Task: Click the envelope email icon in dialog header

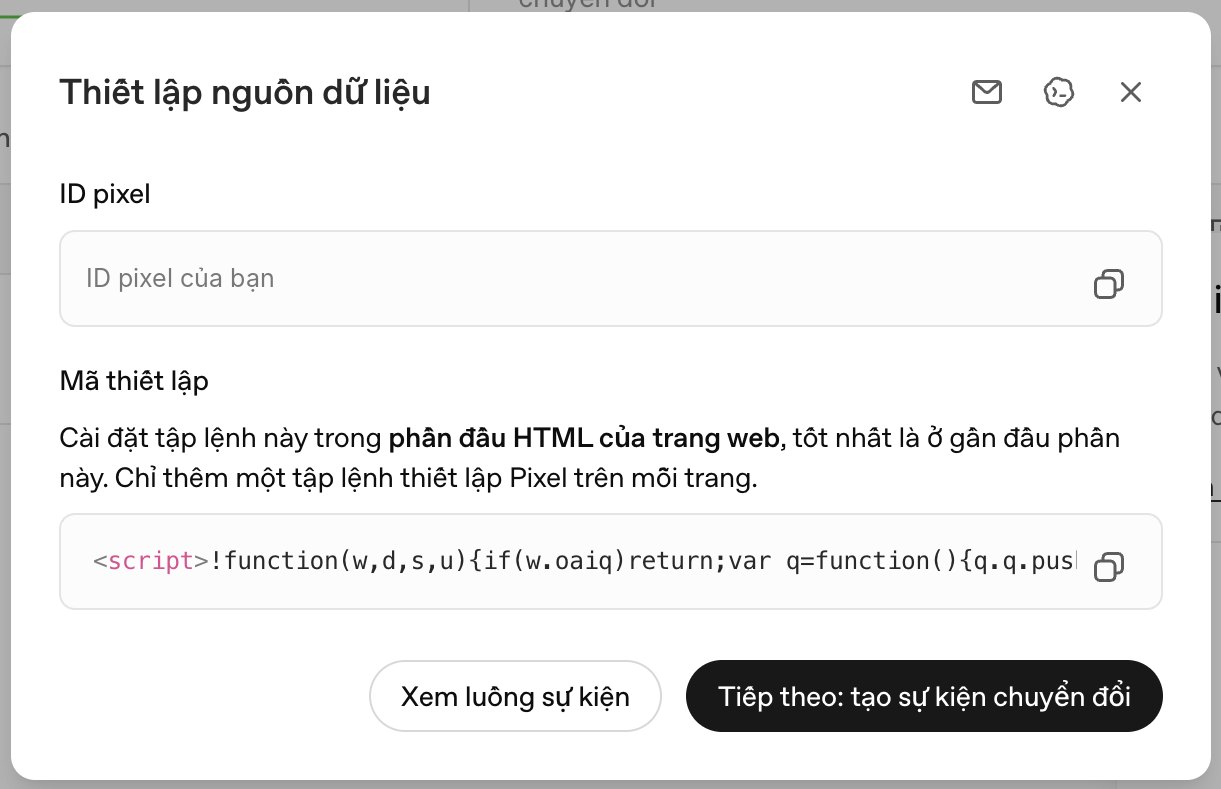Action: [x=986, y=92]
